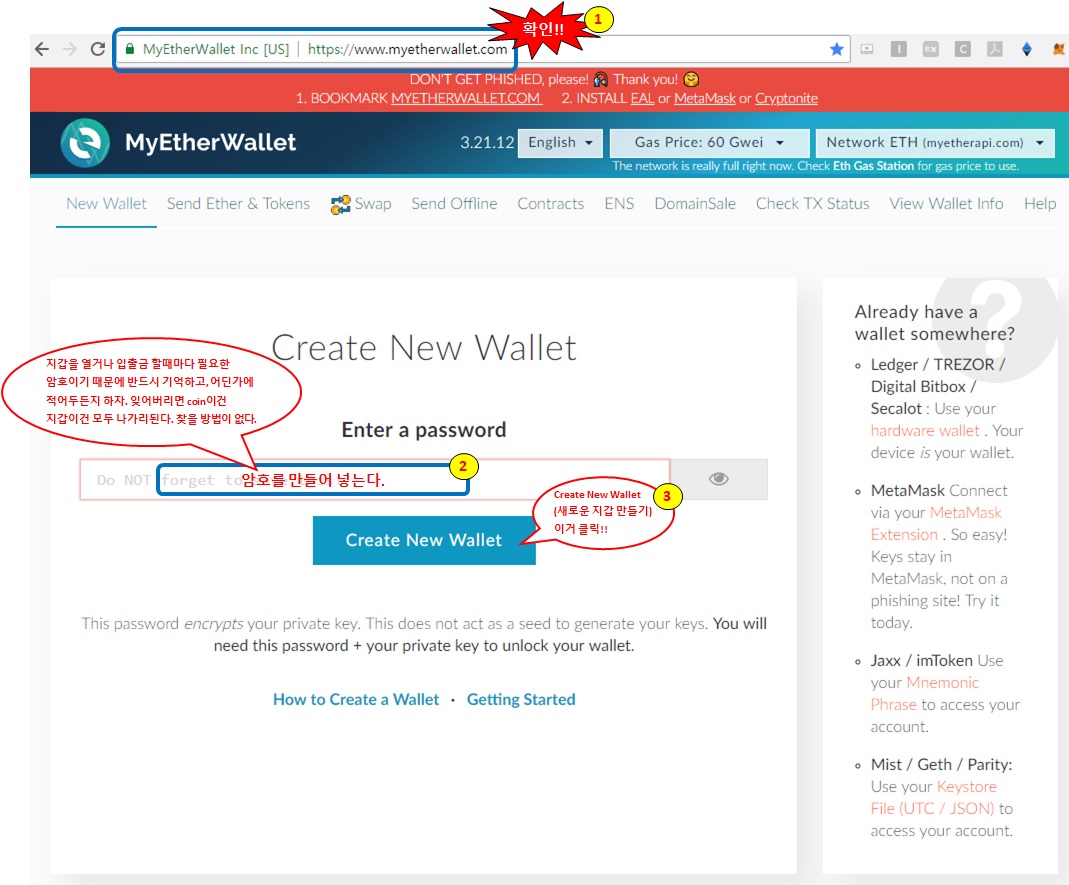Click the password input field
Image resolution: width=1069 pixels, height=885 pixels.
375,479
